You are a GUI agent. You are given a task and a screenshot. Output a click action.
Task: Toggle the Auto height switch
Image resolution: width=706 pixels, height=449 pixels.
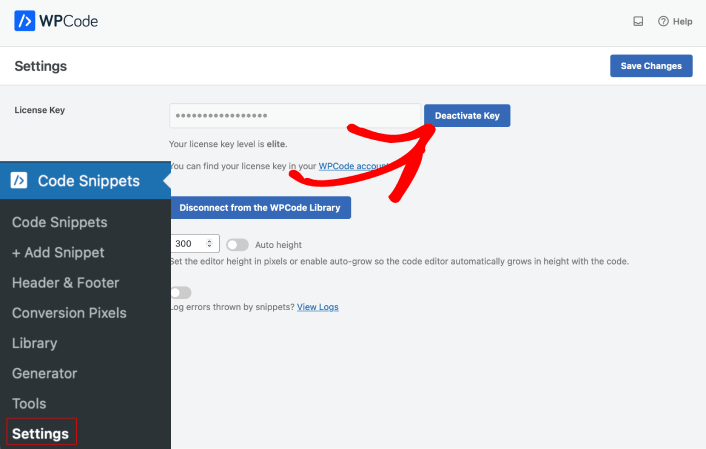click(237, 245)
